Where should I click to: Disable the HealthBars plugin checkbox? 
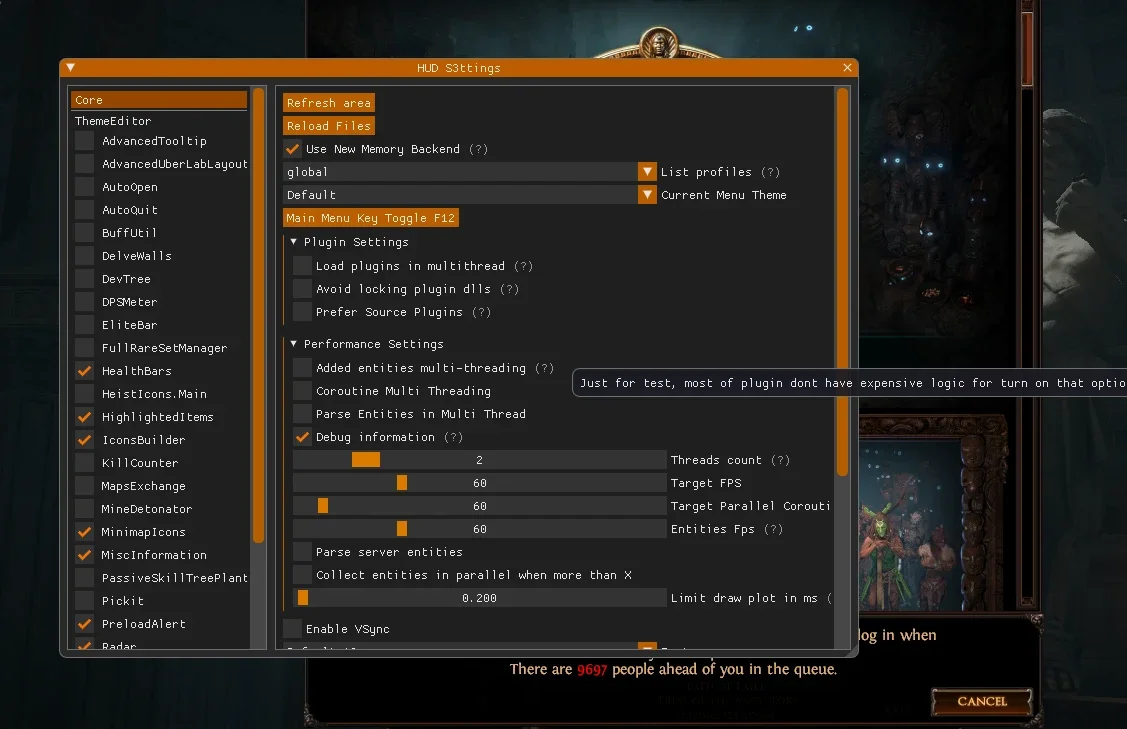[x=85, y=371]
